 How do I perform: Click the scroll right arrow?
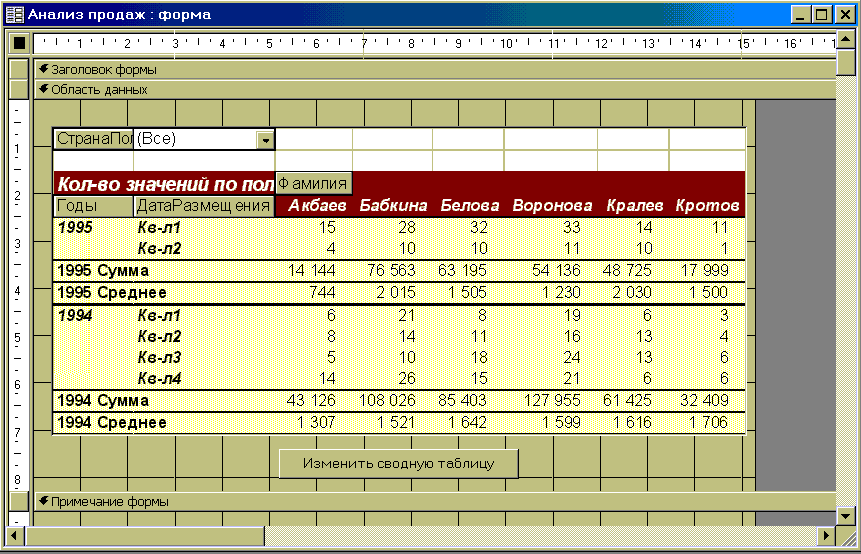coord(826,535)
